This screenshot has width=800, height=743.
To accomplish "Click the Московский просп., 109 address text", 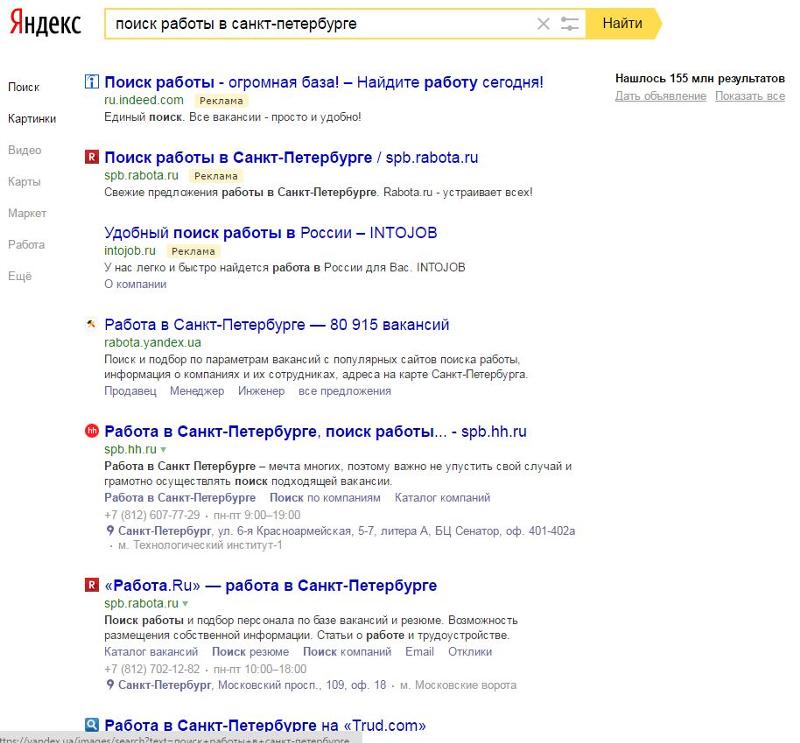I will 252,685.
